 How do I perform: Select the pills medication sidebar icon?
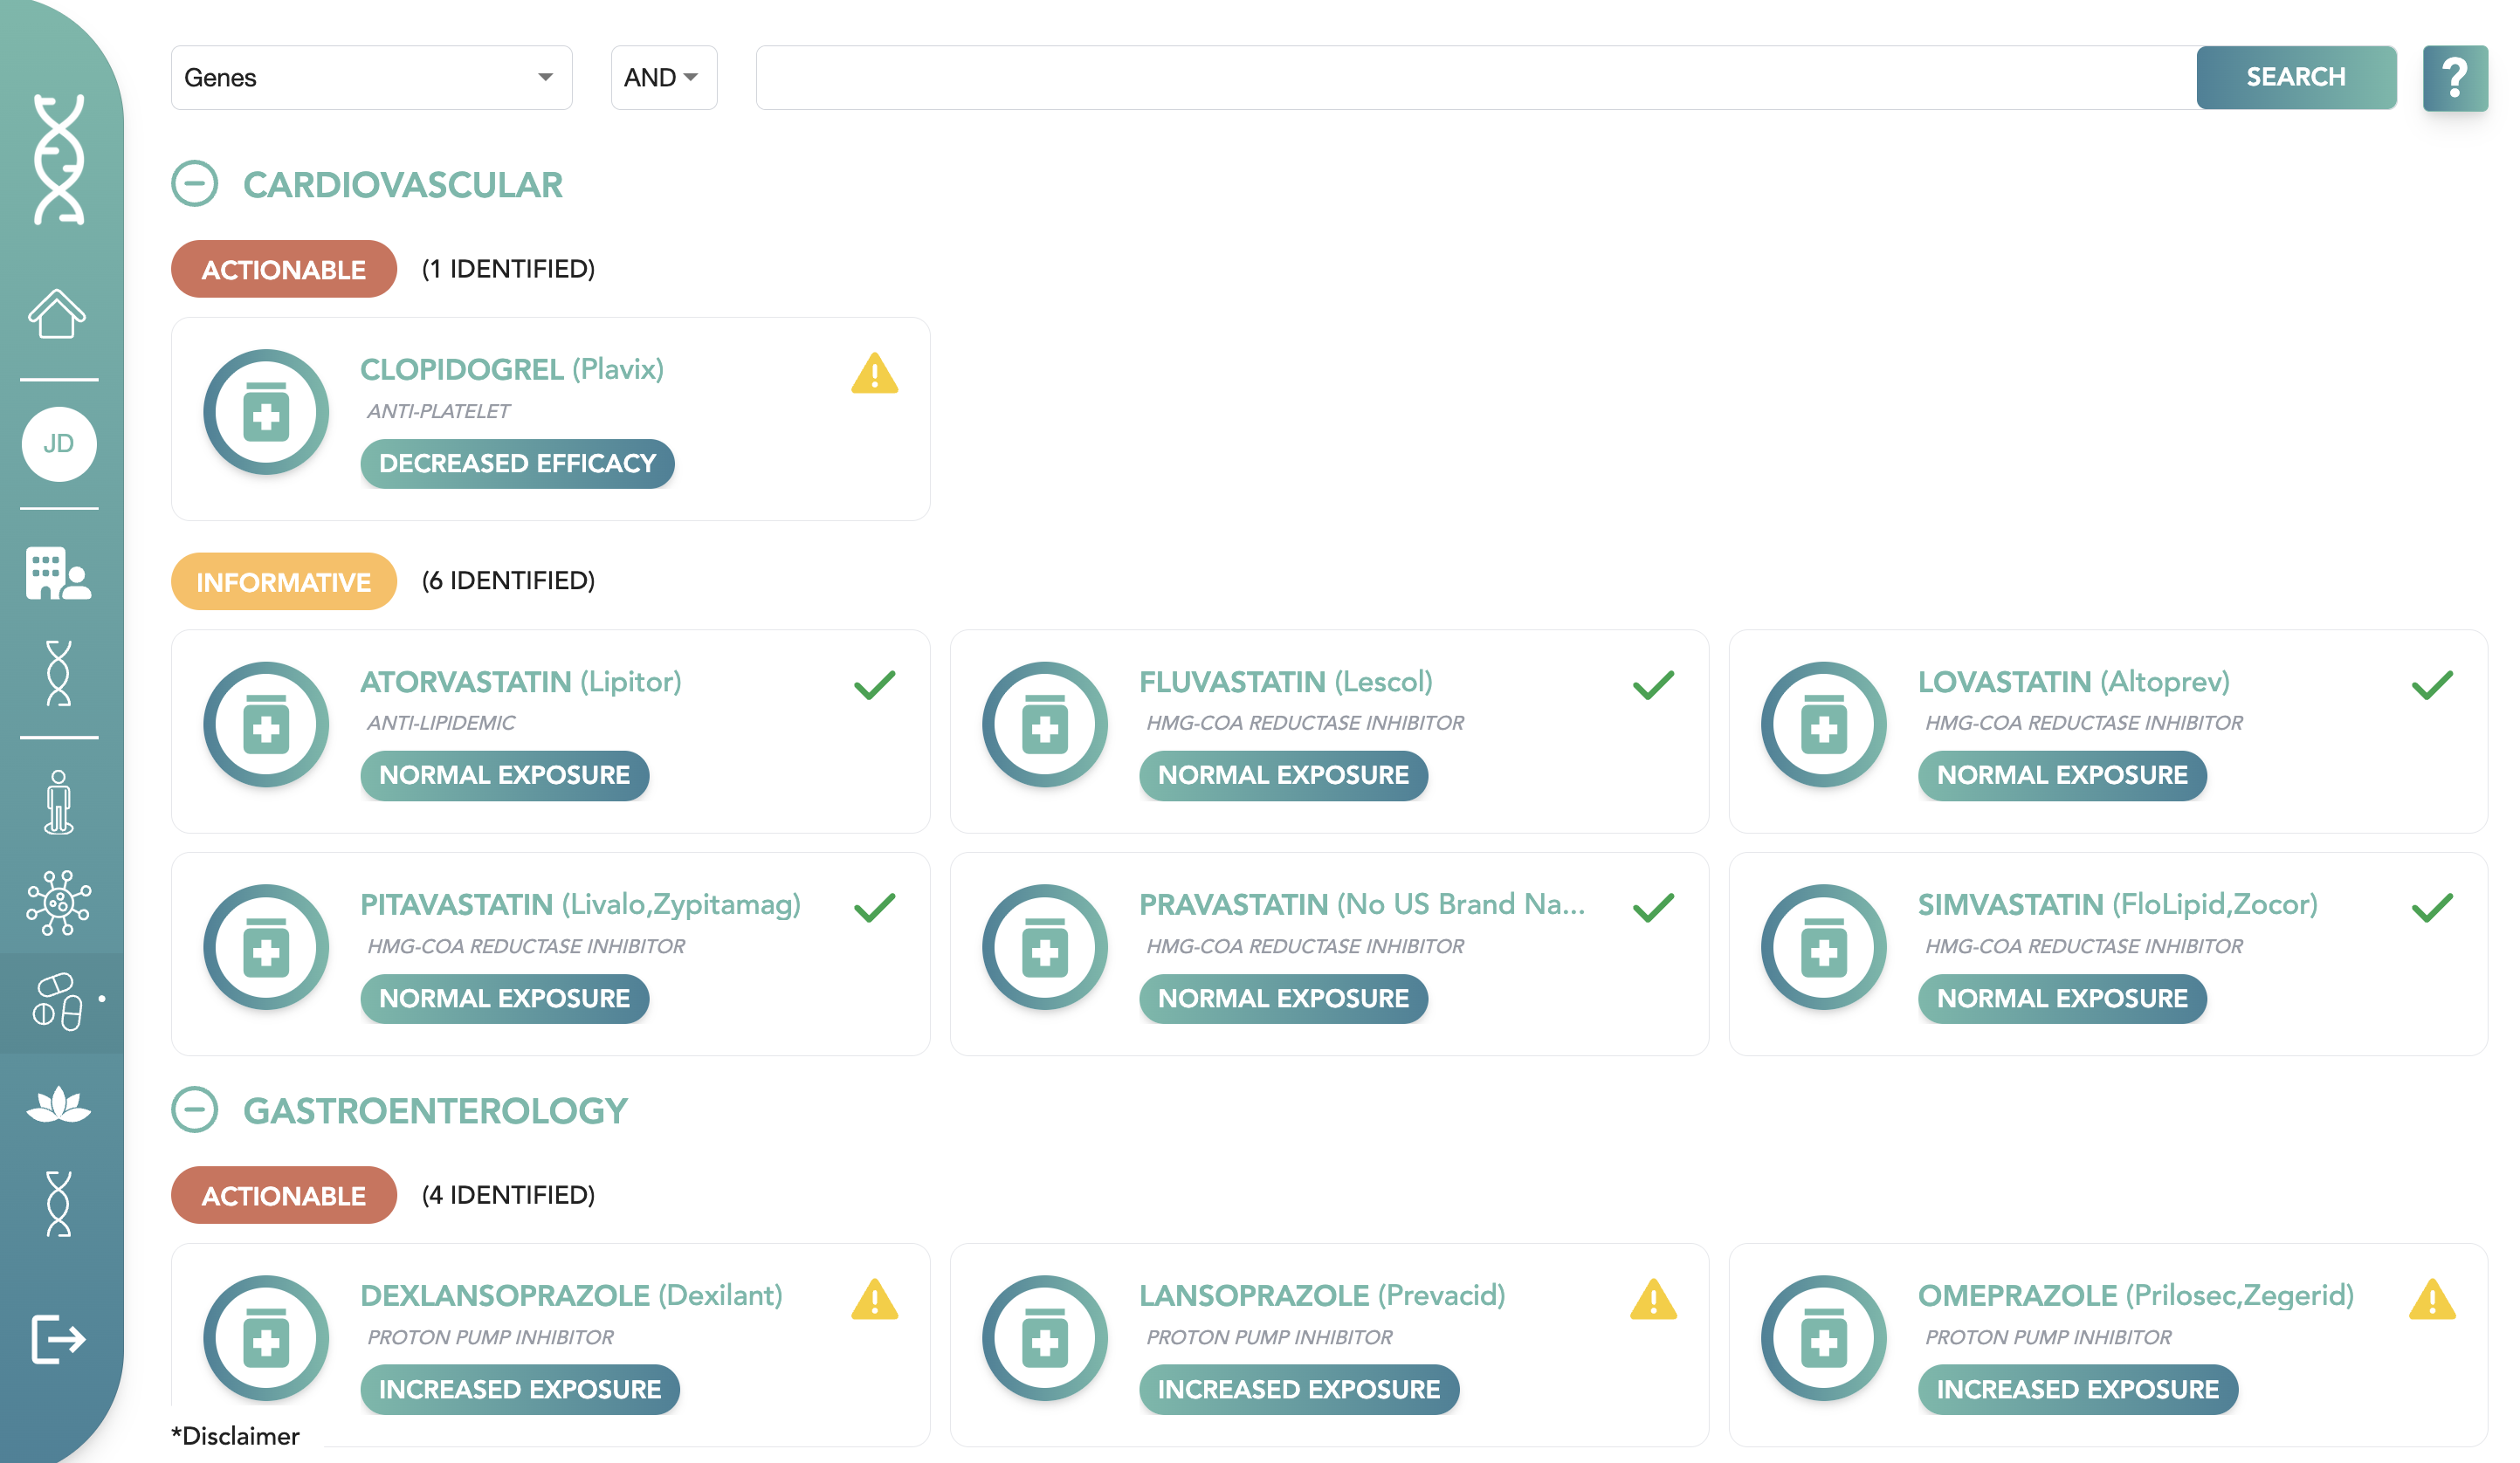pos(58,1001)
